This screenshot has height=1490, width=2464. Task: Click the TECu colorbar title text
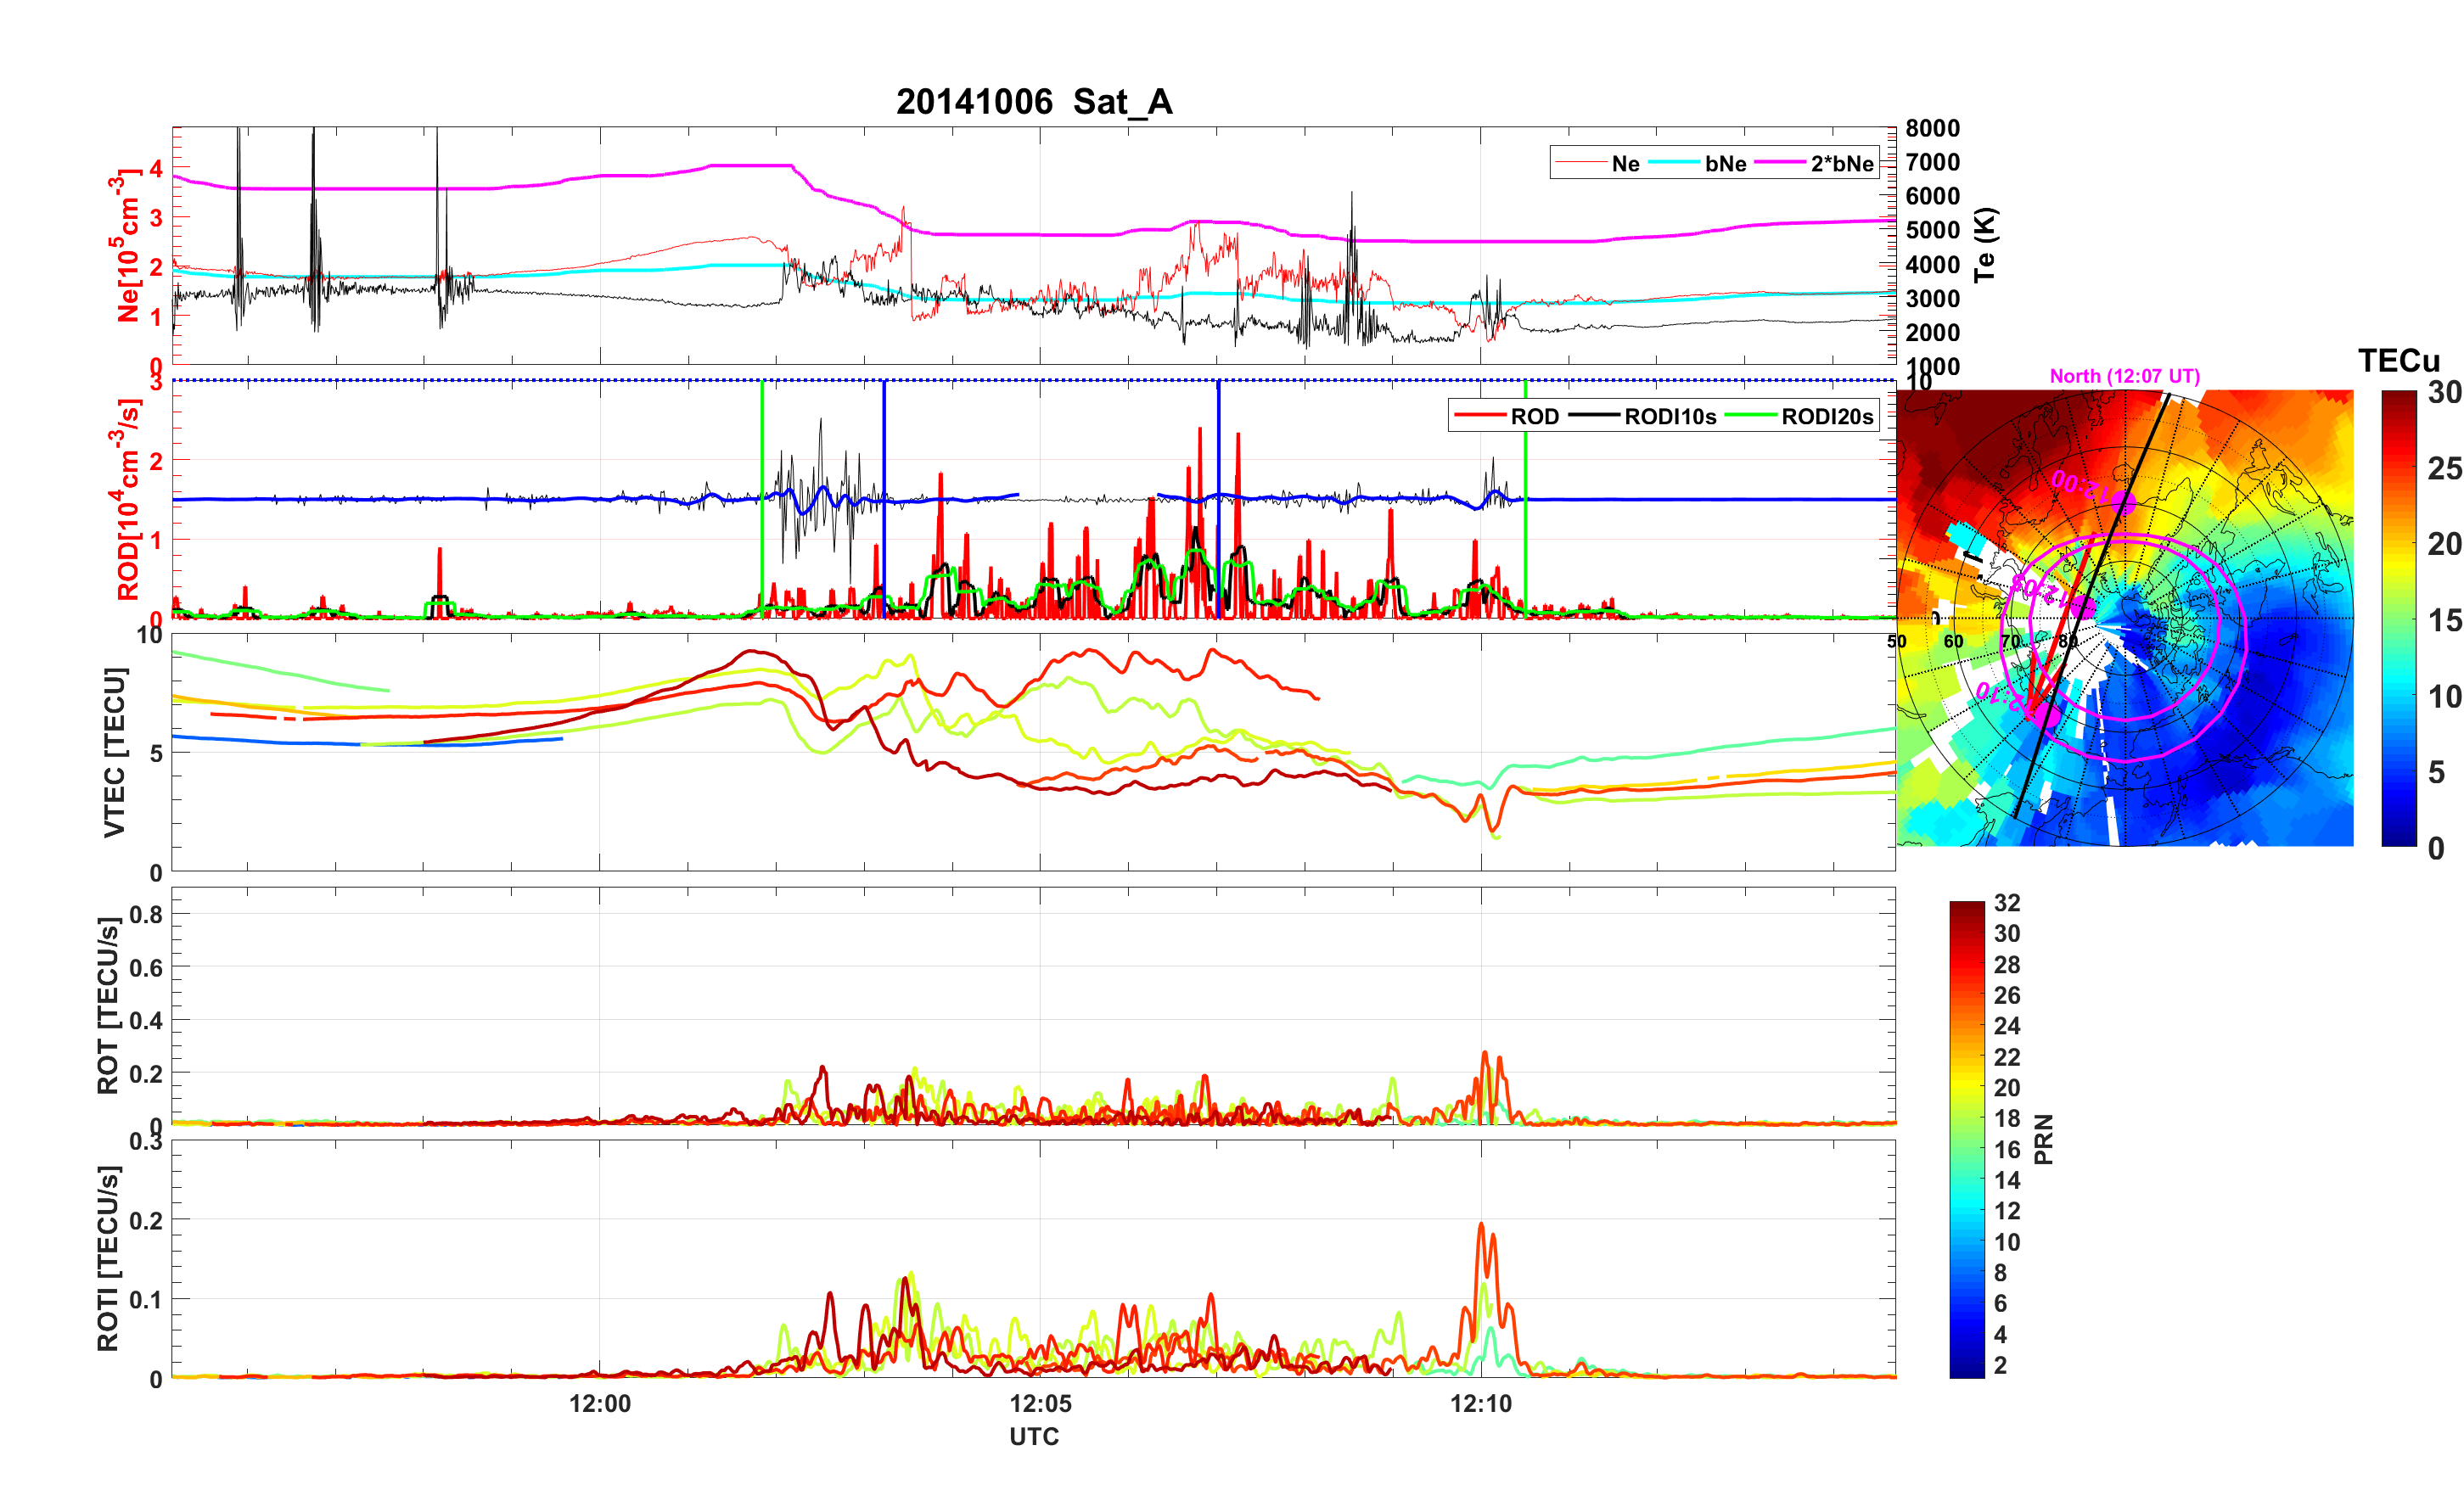2398,361
